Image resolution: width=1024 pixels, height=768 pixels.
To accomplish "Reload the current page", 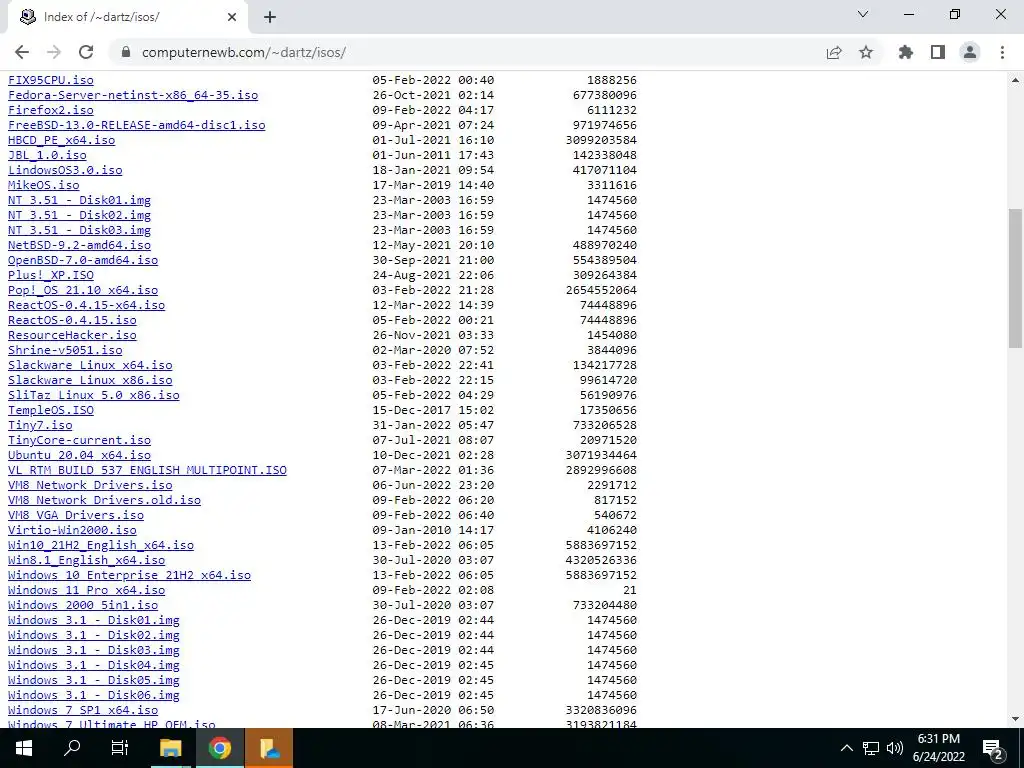I will click(x=86, y=52).
